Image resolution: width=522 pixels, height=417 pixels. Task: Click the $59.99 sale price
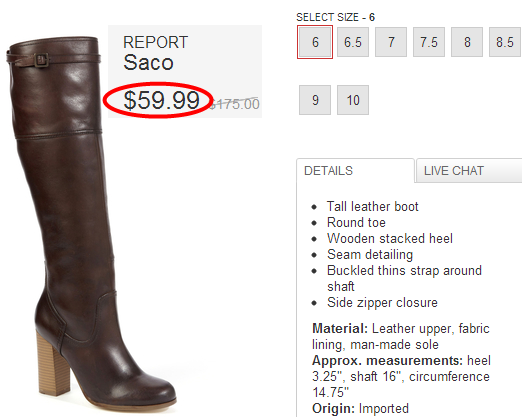pyautogui.click(x=161, y=100)
